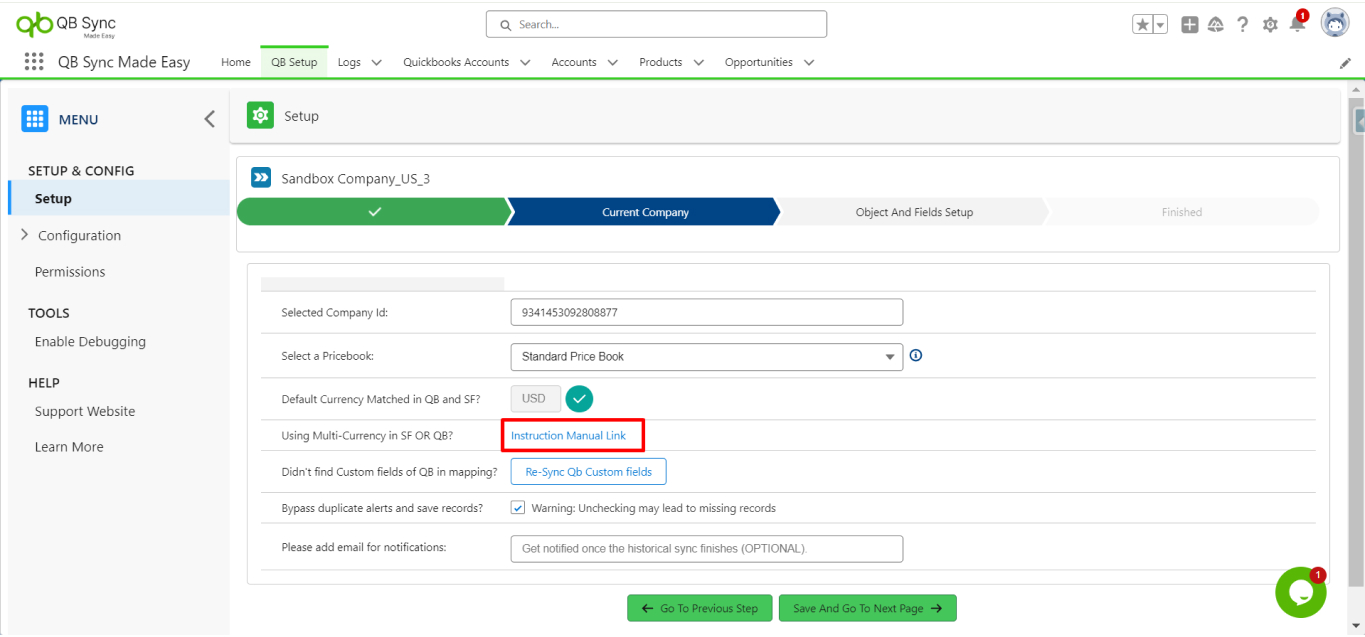
Task: Open favorites star icon
Action: coord(1142,25)
